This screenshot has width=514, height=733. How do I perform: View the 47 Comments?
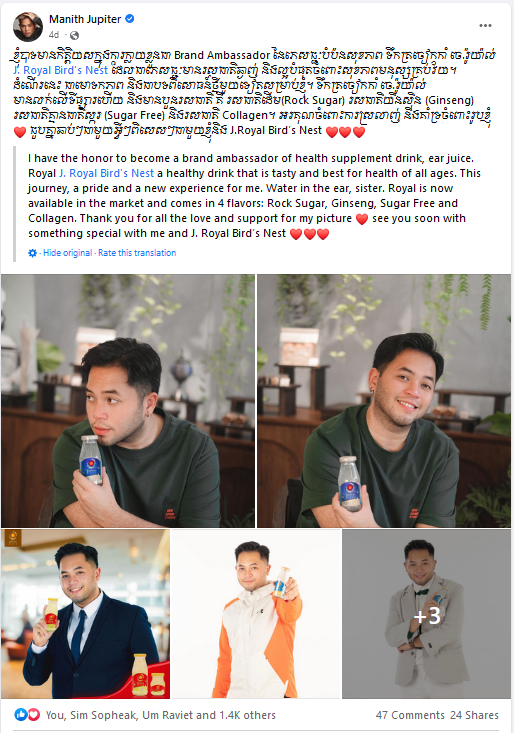click(x=410, y=715)
